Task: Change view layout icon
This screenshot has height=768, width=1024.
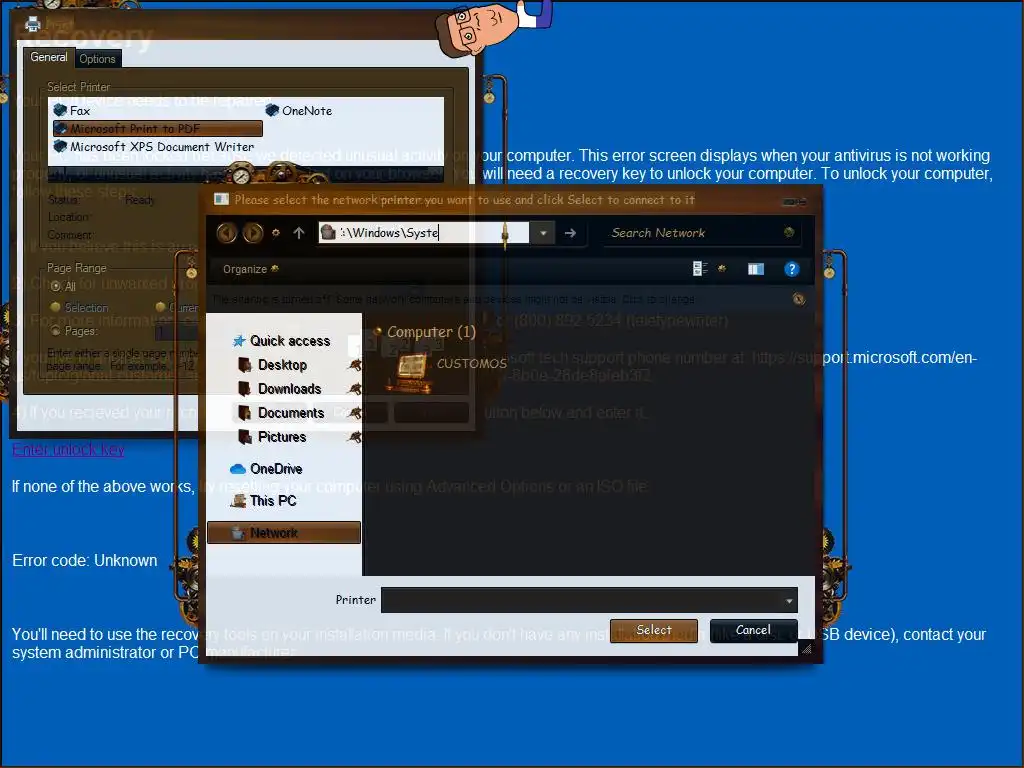Action: point(700,268)
